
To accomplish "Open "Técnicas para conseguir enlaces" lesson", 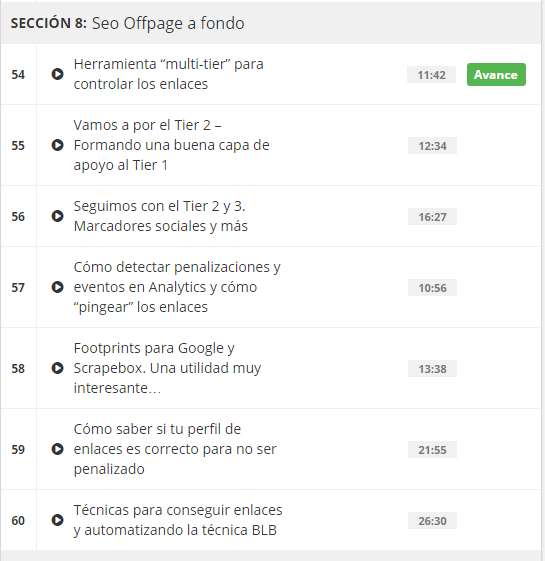I will tap(178, 519).
